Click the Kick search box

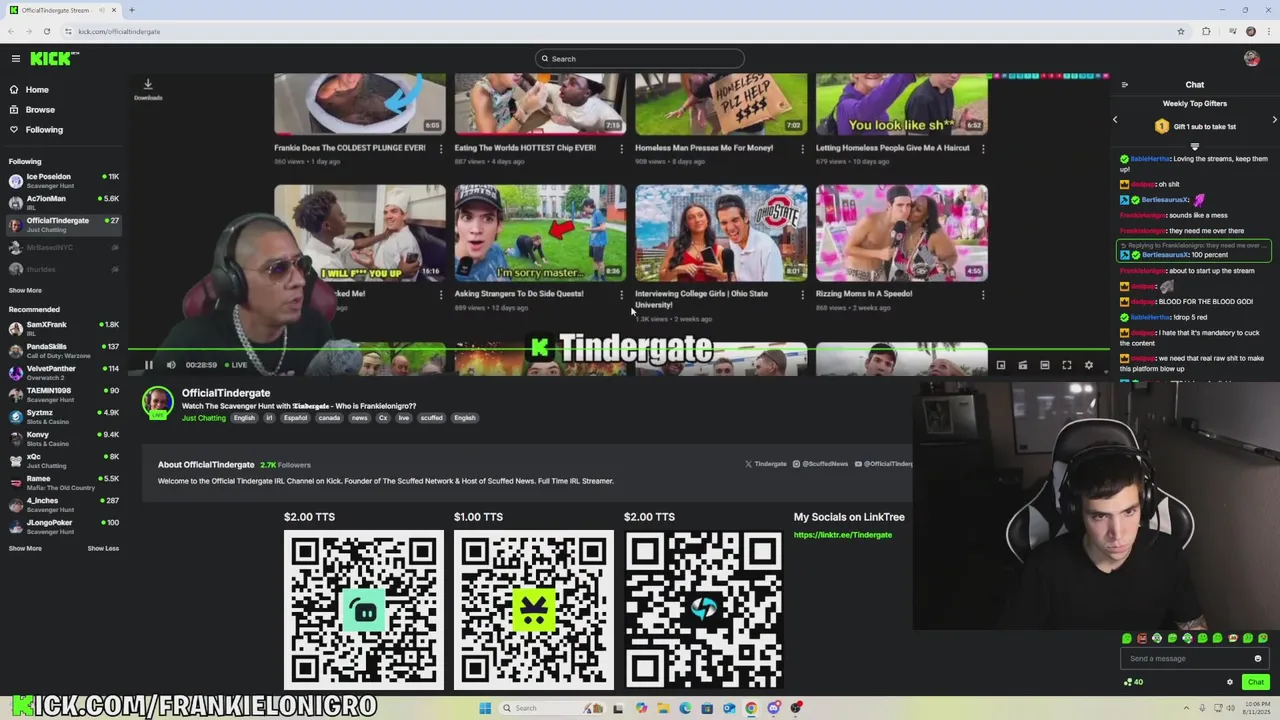pyautogui.click(x=639, y=59)
